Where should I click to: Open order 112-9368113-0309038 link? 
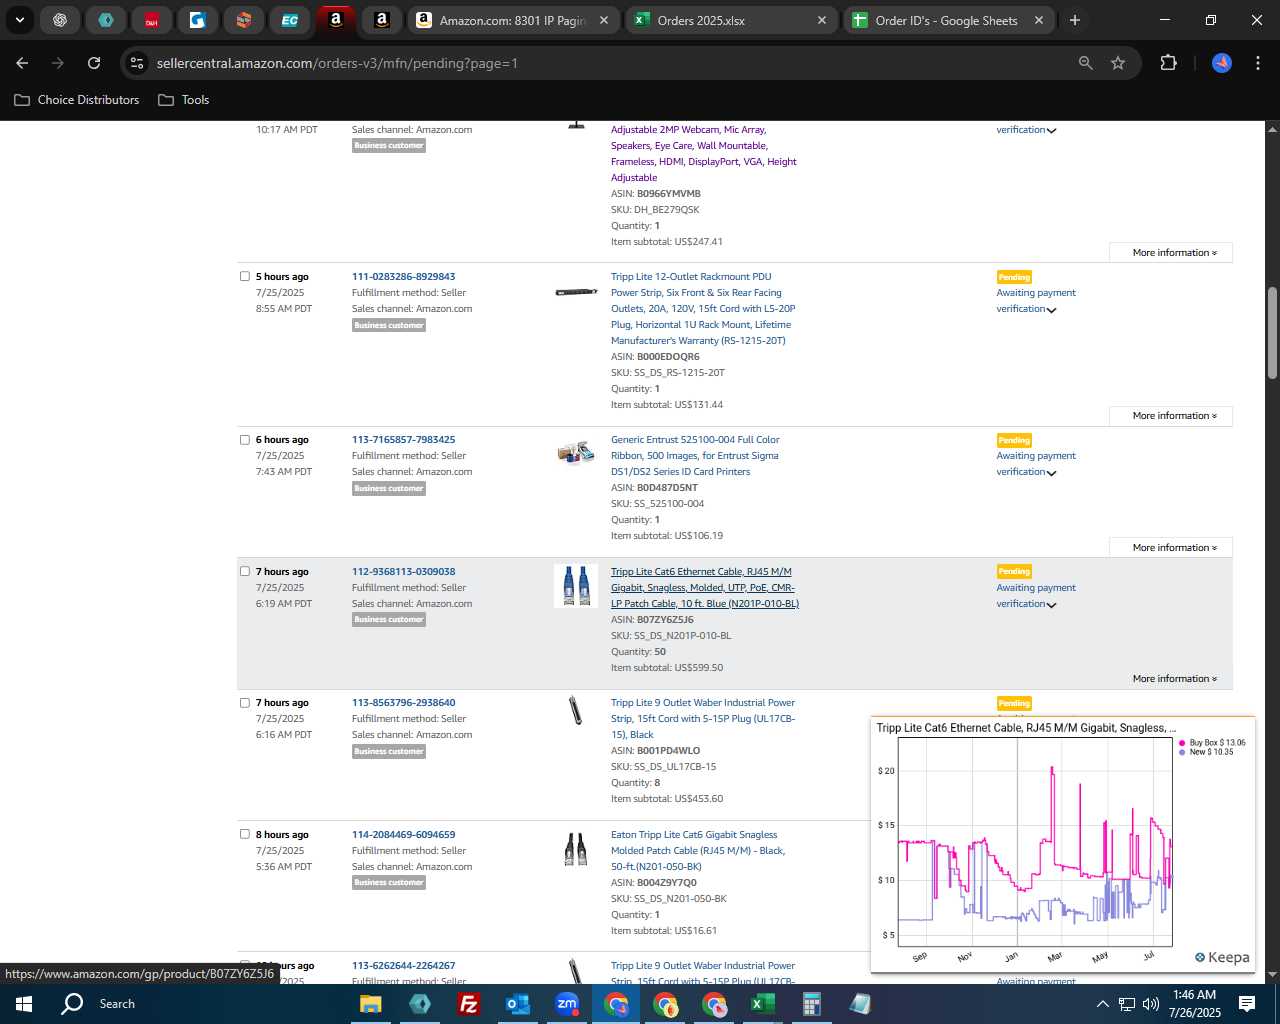403,572
